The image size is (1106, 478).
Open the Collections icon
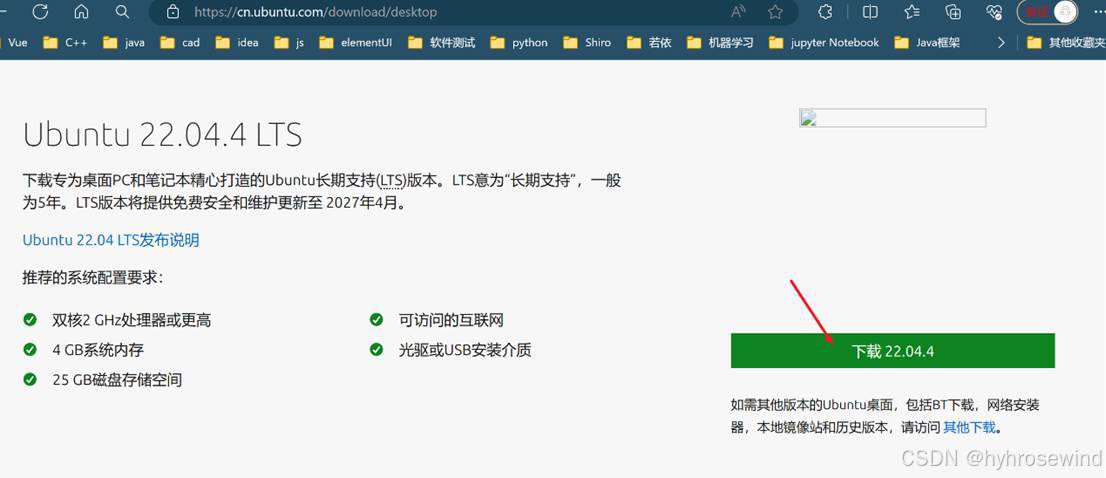953,11
